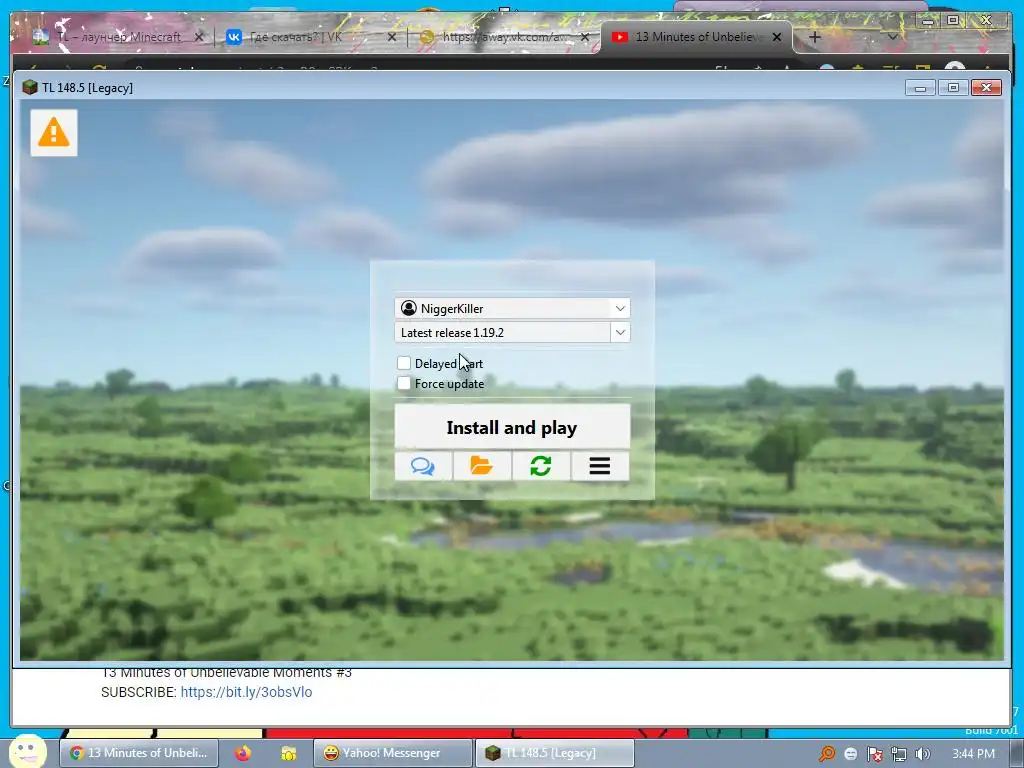Click the YouTube icon on the active tab
Viewport: 1024px width, 768px height.
pyautogui.click(x=619, y=37)
